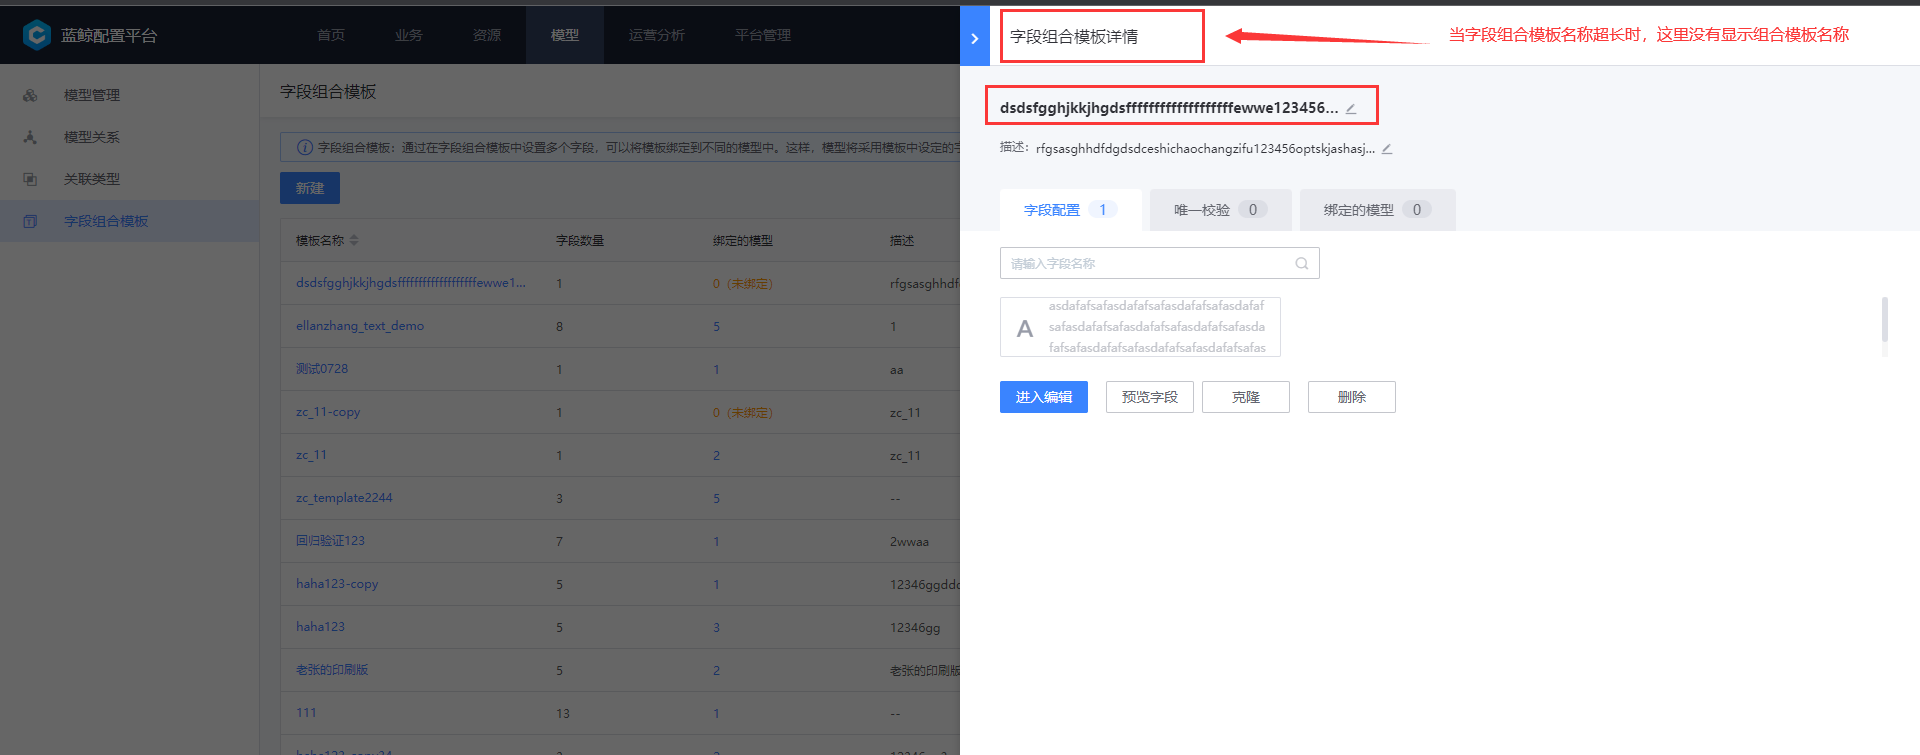Edit the template name with the pencil icon

tap(1351, 108)
